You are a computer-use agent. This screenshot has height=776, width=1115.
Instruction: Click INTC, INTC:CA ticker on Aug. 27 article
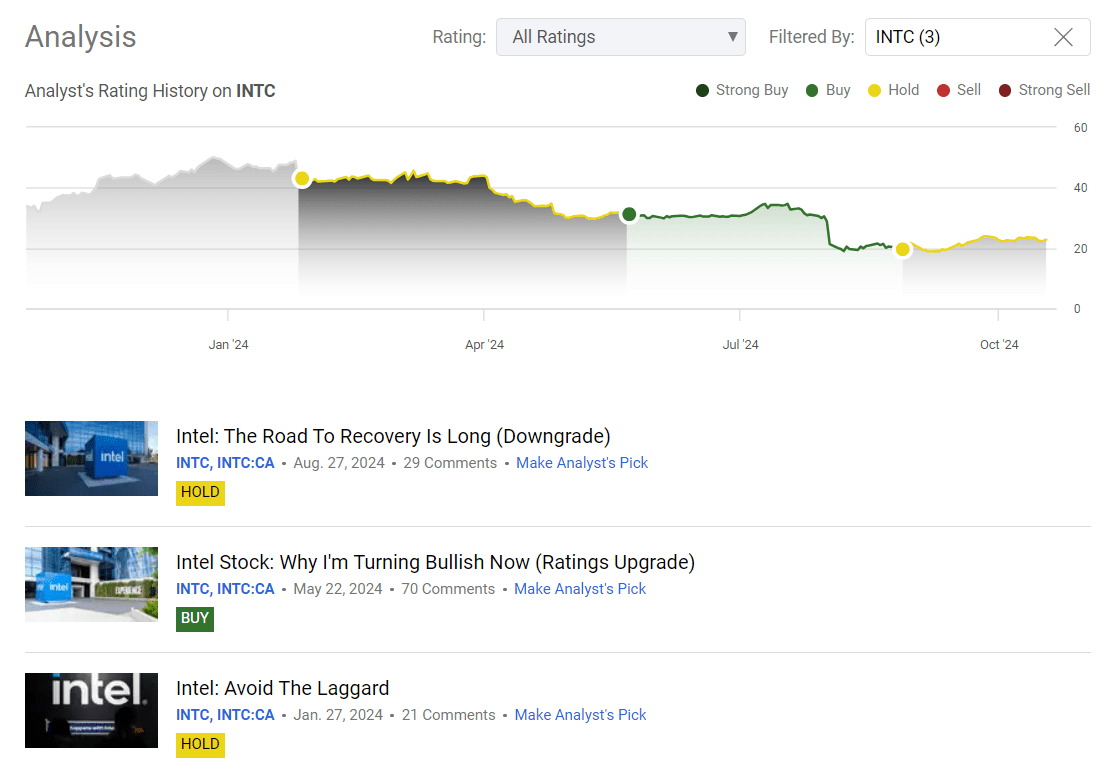click(225, 463)
